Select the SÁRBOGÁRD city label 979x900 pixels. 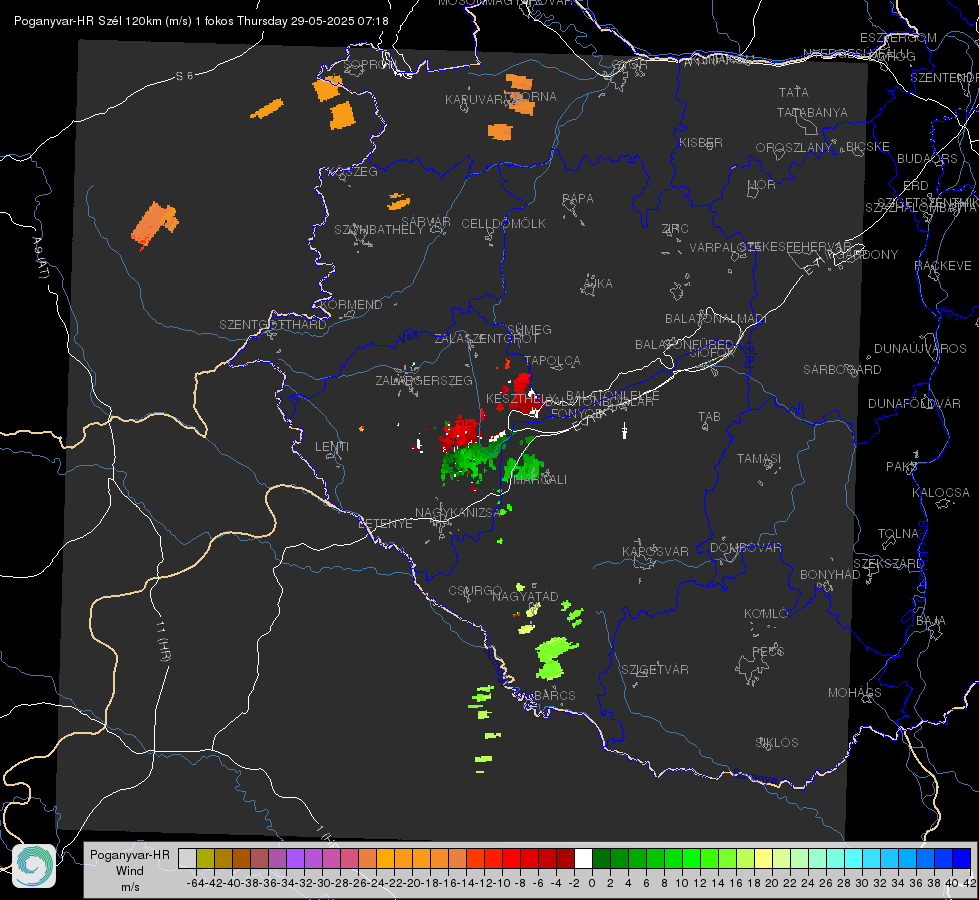pyautogui.click(x=842, y=370)
